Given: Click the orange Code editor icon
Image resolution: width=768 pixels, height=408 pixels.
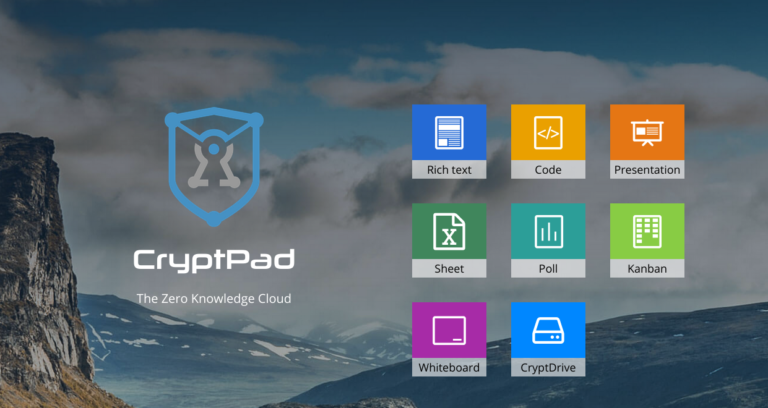Looking at the screenshot, I should [548, 132].
